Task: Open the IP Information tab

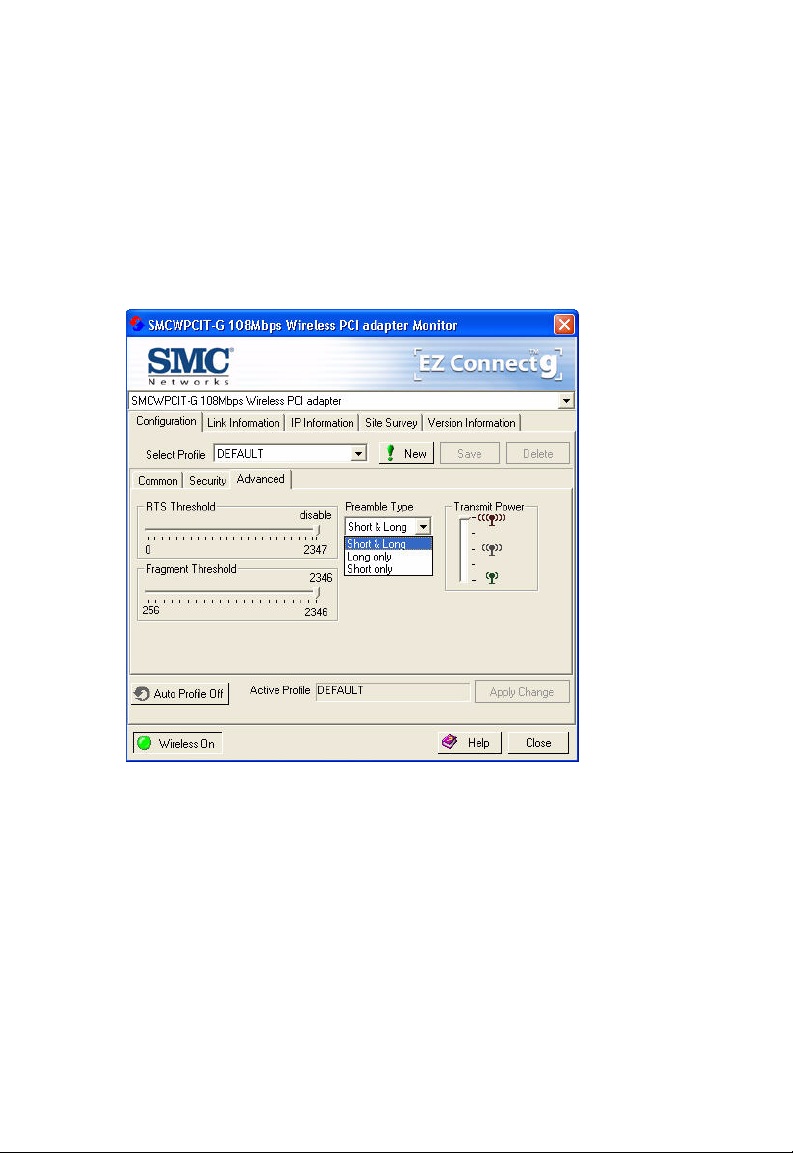Action: pos(322,423)
